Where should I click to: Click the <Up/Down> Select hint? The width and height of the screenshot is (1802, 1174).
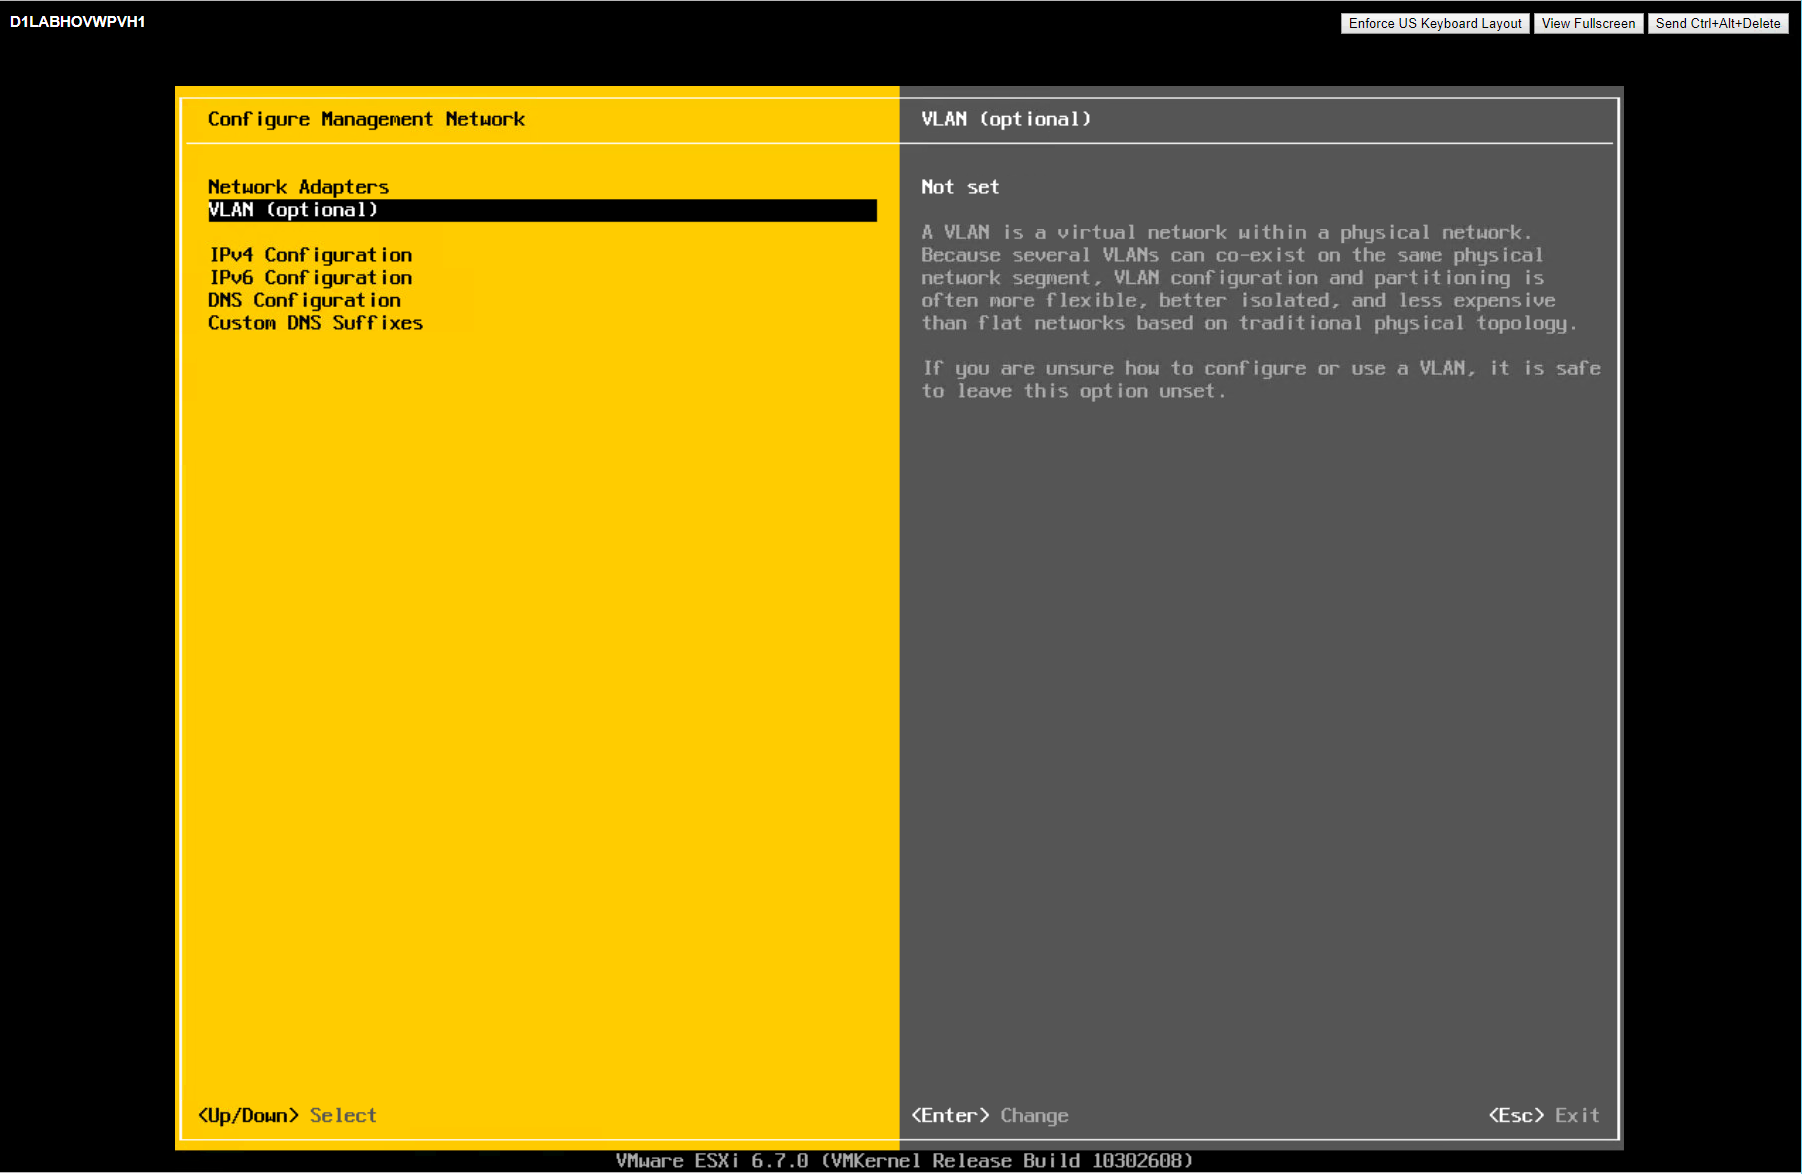[287, 1115]
